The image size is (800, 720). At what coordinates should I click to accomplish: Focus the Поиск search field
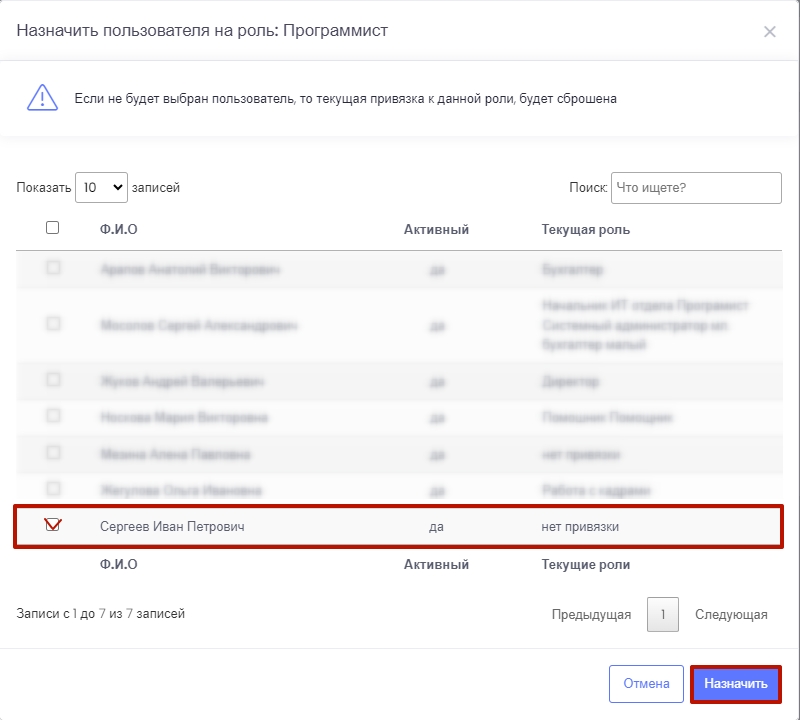(695, 187)
